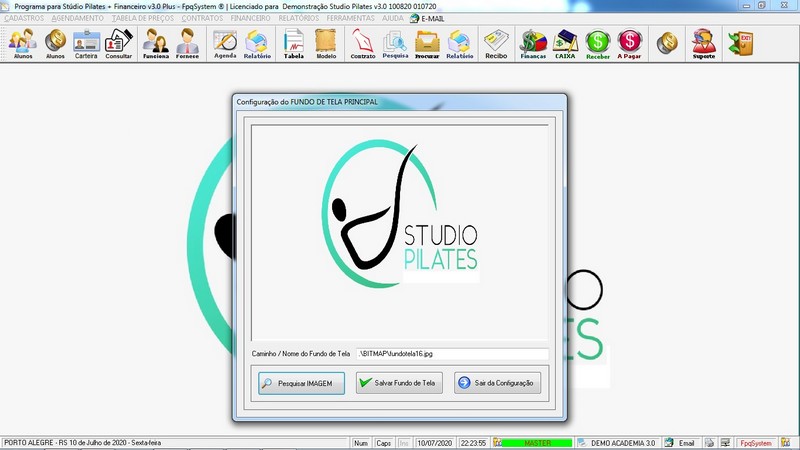Open the CADASTROS menu
Screen dimensions: 800x450
24,18
